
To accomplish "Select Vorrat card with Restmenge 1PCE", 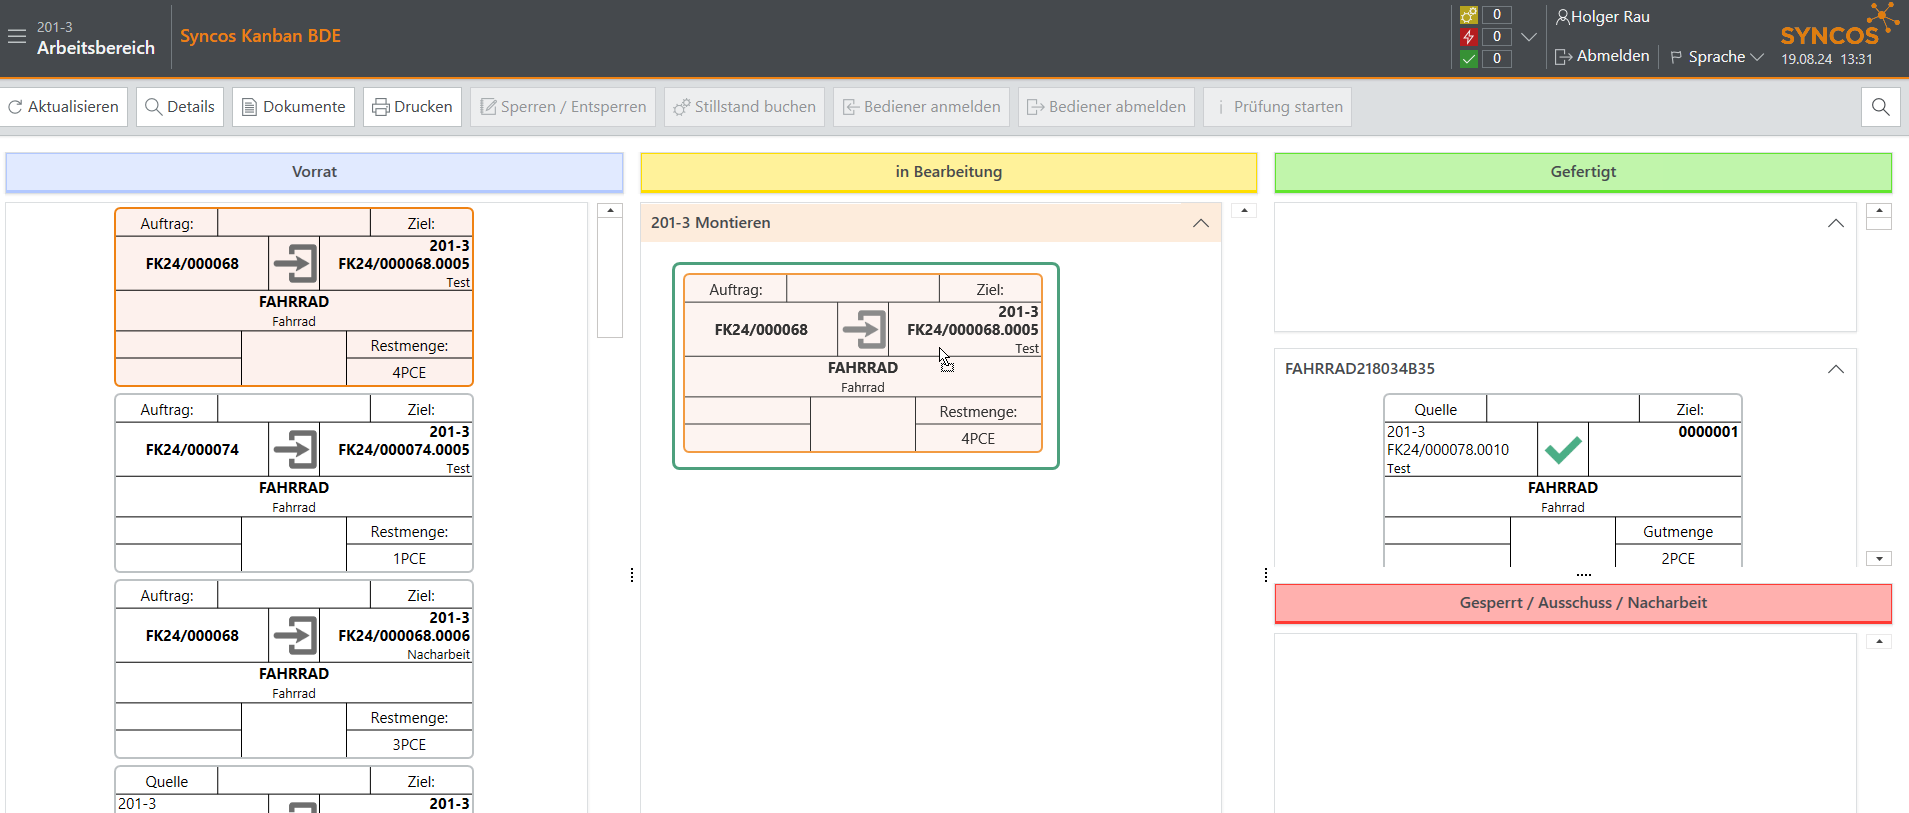I will pyautogui.click(x=294, y=483).
